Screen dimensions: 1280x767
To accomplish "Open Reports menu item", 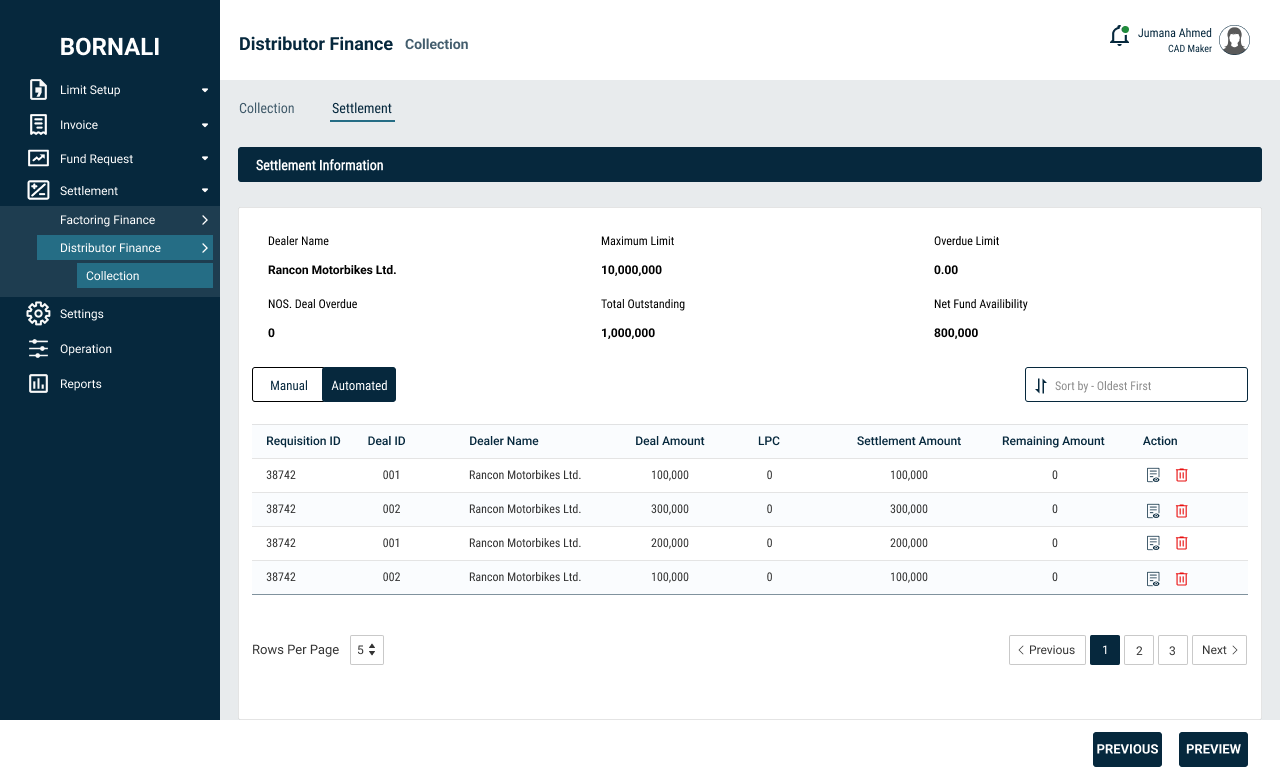I will pyautogui.click(x=81, y=384).
